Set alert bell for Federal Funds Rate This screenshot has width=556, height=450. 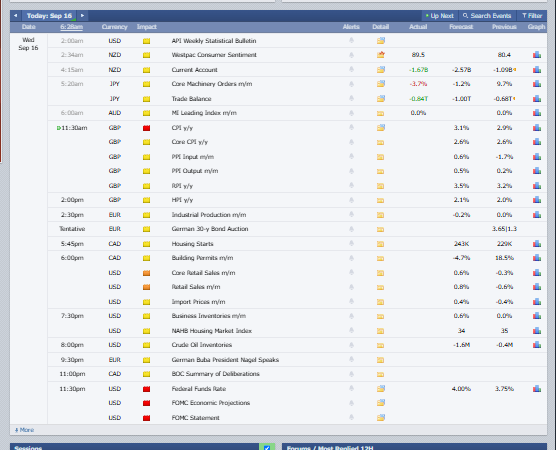[351, 388]
